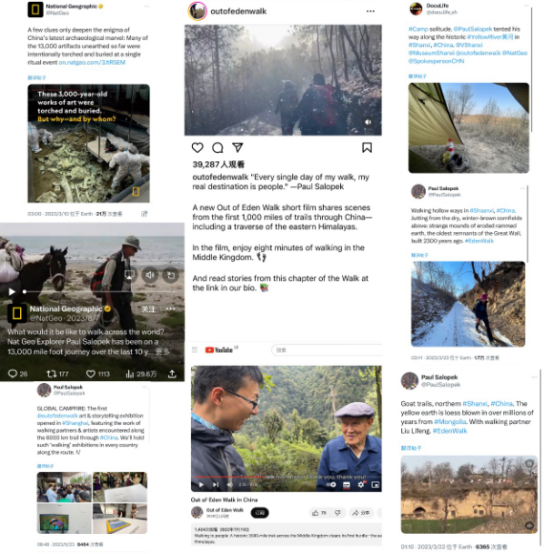Image resolution: width=554 pixels, height=554 pixels.
Task: Open comments on the outofedenwalk Instagram post
Action: 218,148
